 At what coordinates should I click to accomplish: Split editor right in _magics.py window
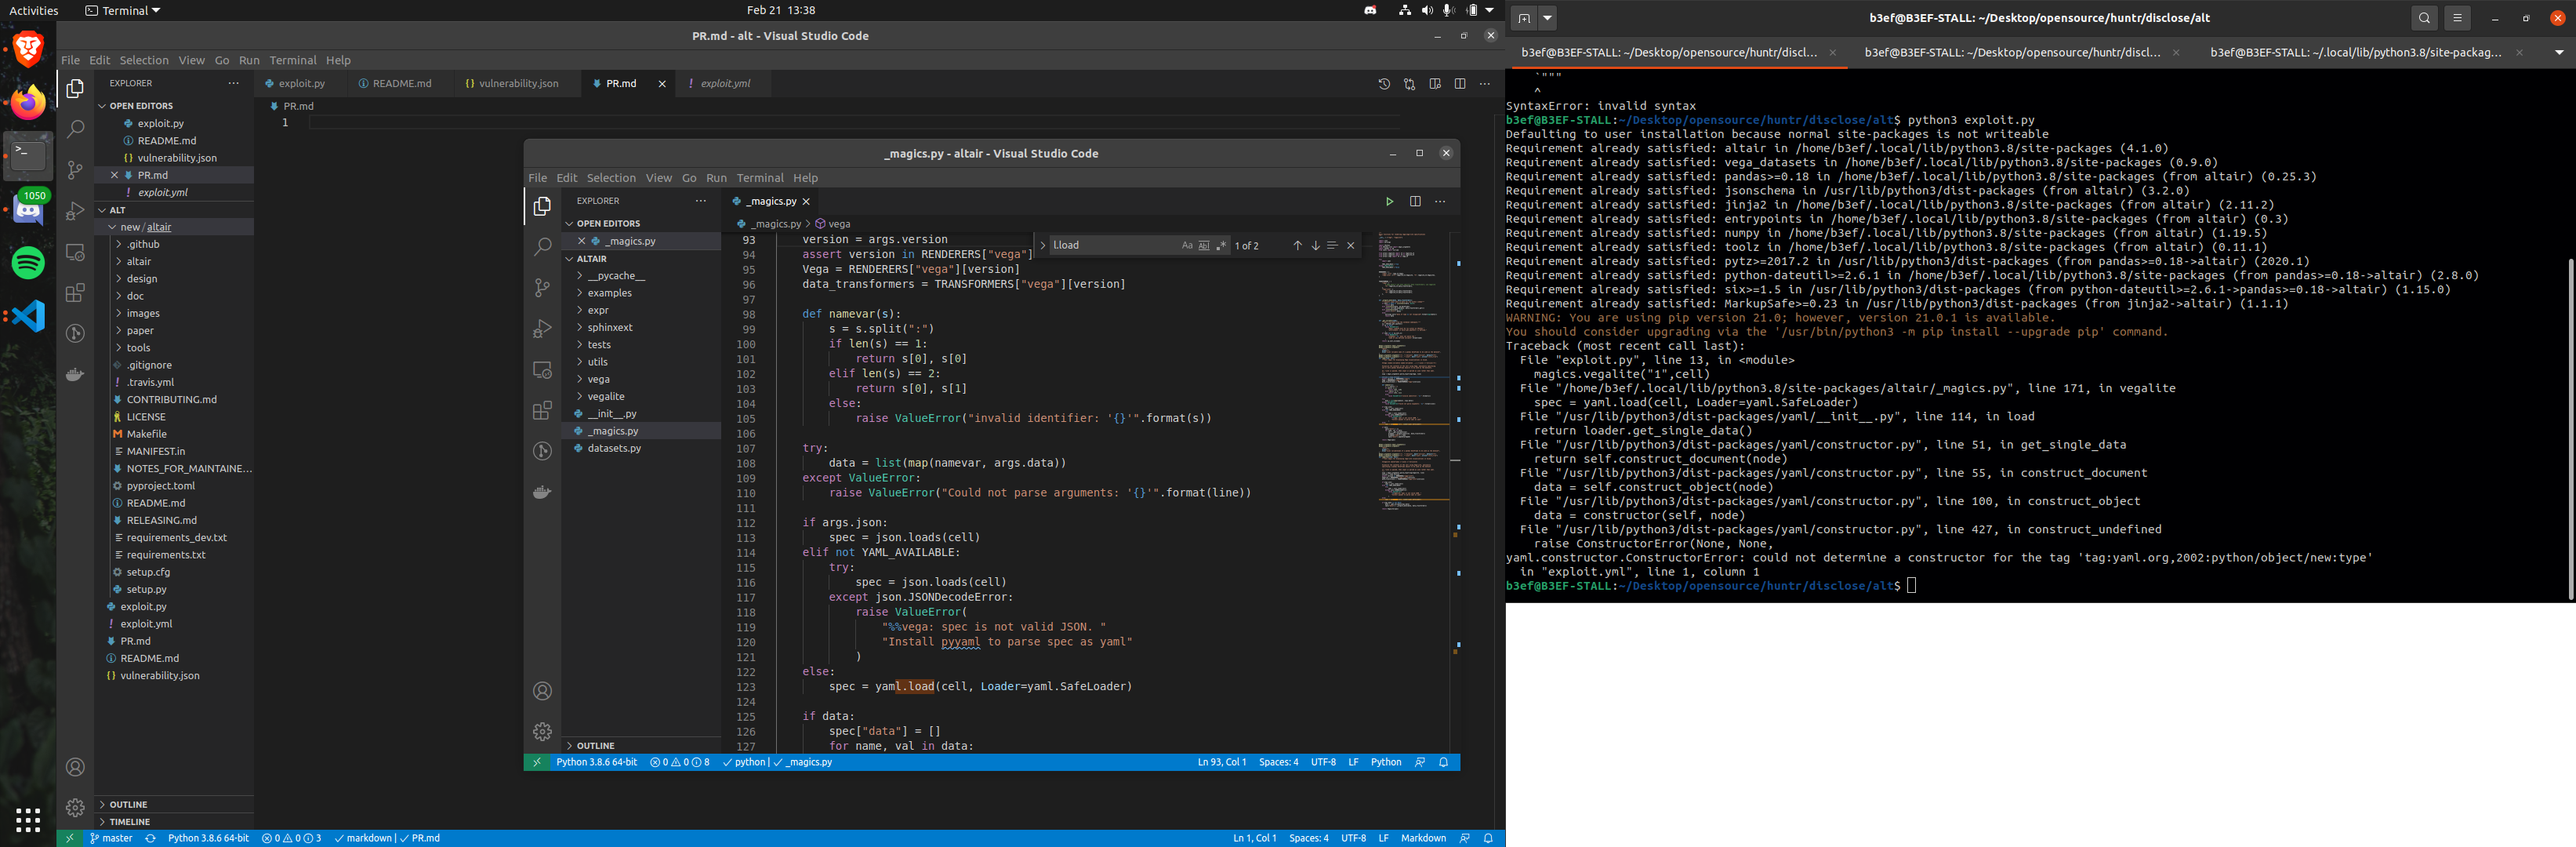point(1415,201)
